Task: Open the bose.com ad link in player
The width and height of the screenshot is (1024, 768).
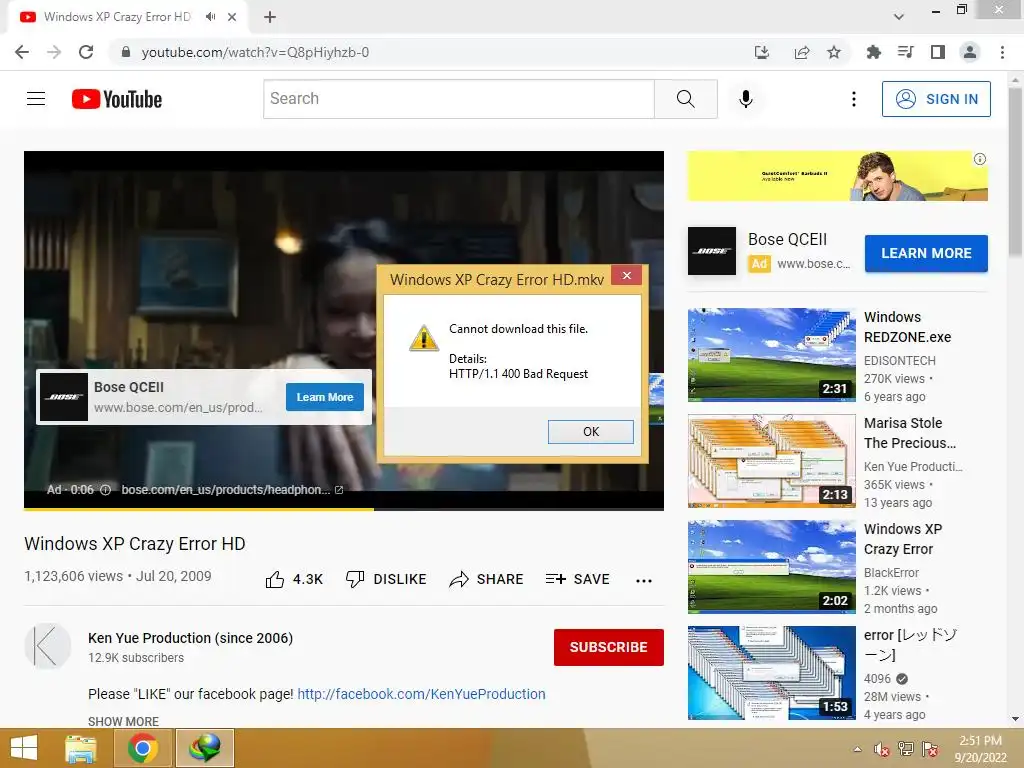Action: [x=232, y=490]
